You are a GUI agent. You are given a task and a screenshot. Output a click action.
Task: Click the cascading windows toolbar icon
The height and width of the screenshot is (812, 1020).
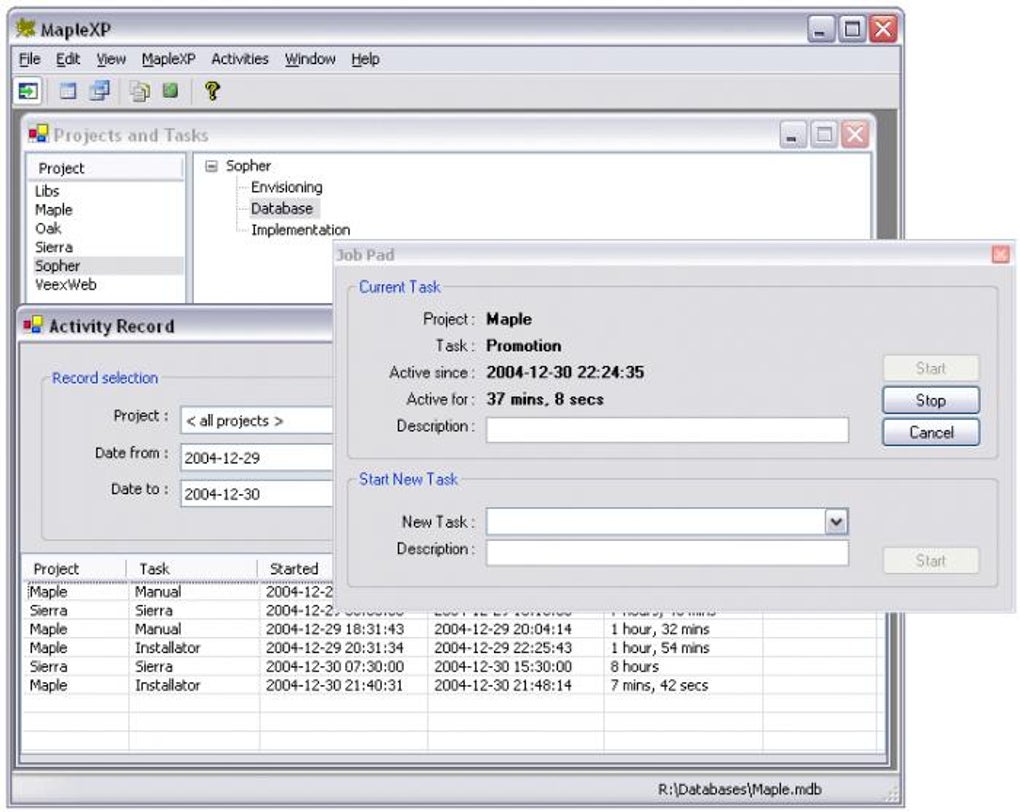pos(99,91)
